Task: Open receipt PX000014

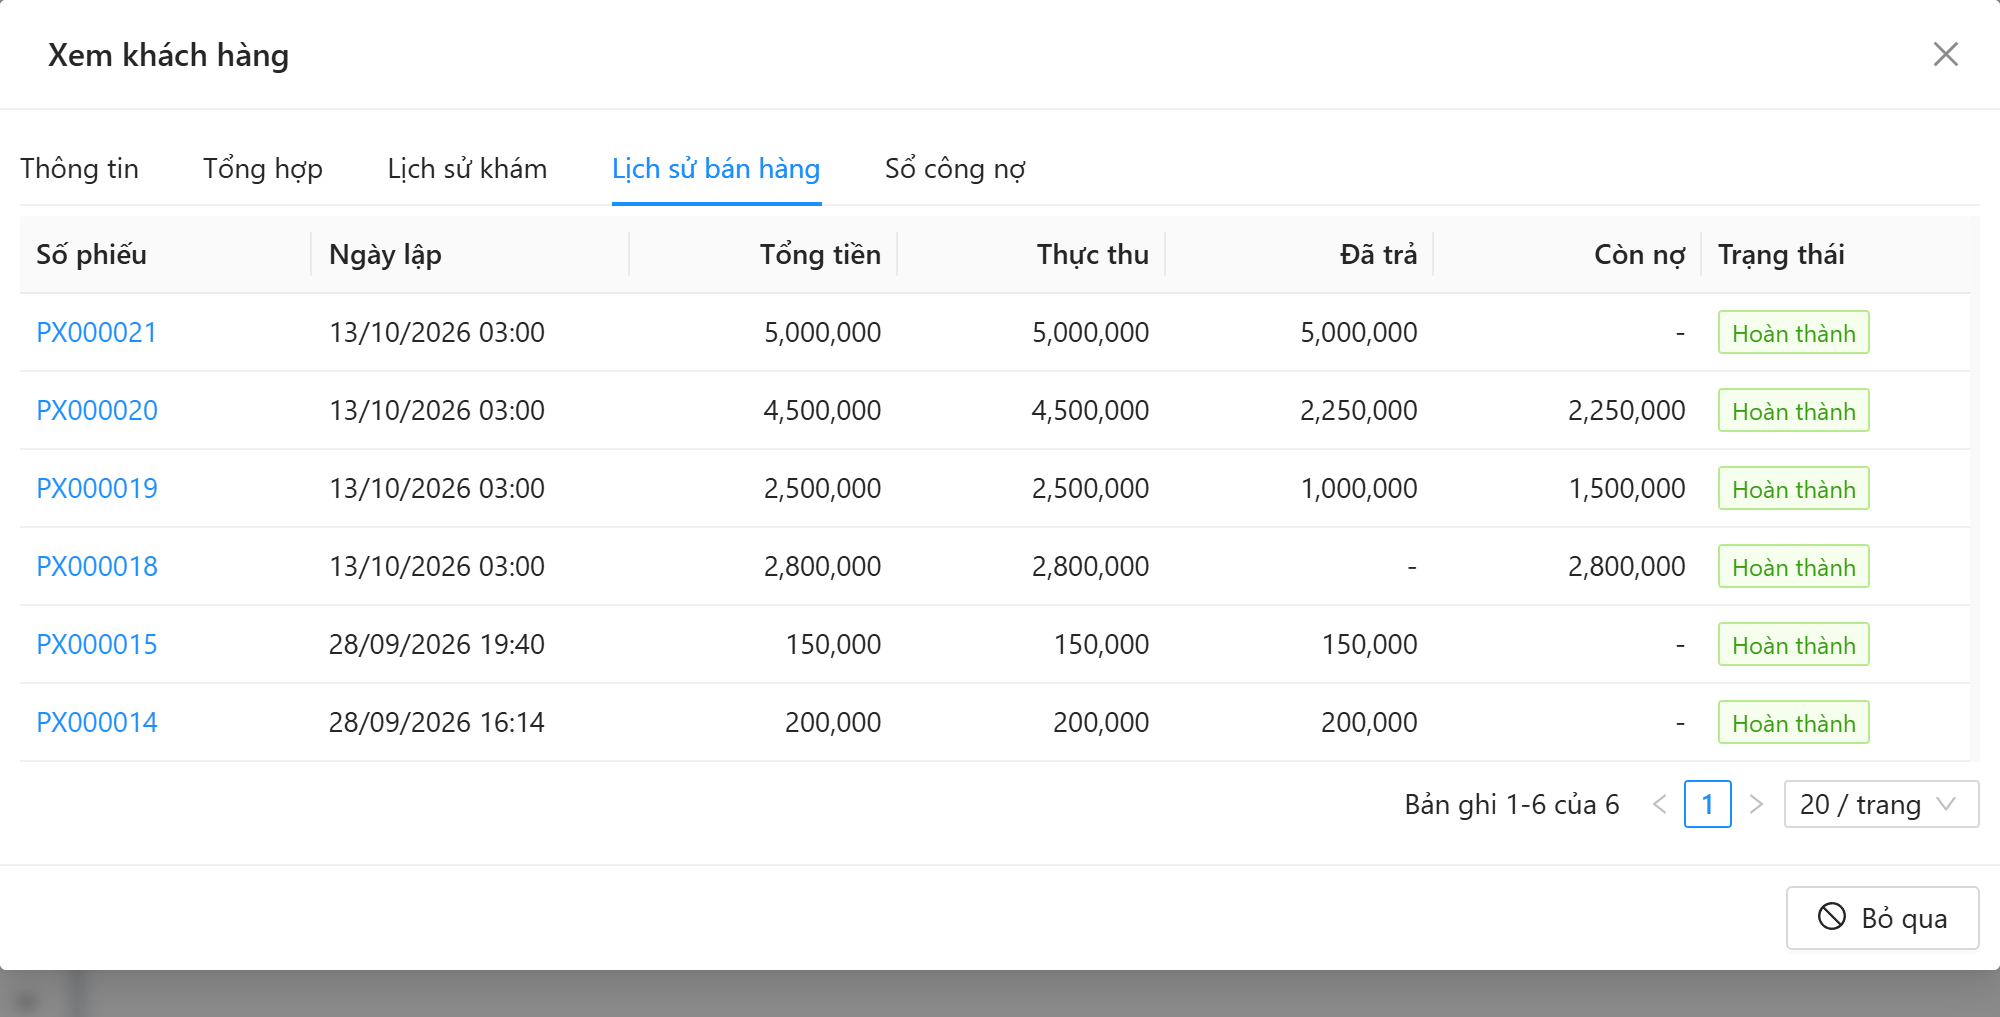Action: coord(97,722)
